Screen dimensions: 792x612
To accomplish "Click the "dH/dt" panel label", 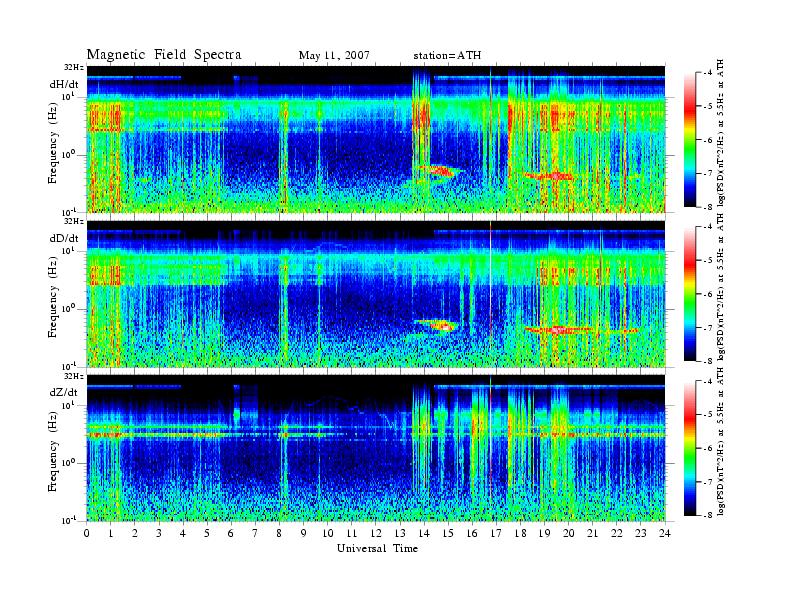I will [64, 84].
